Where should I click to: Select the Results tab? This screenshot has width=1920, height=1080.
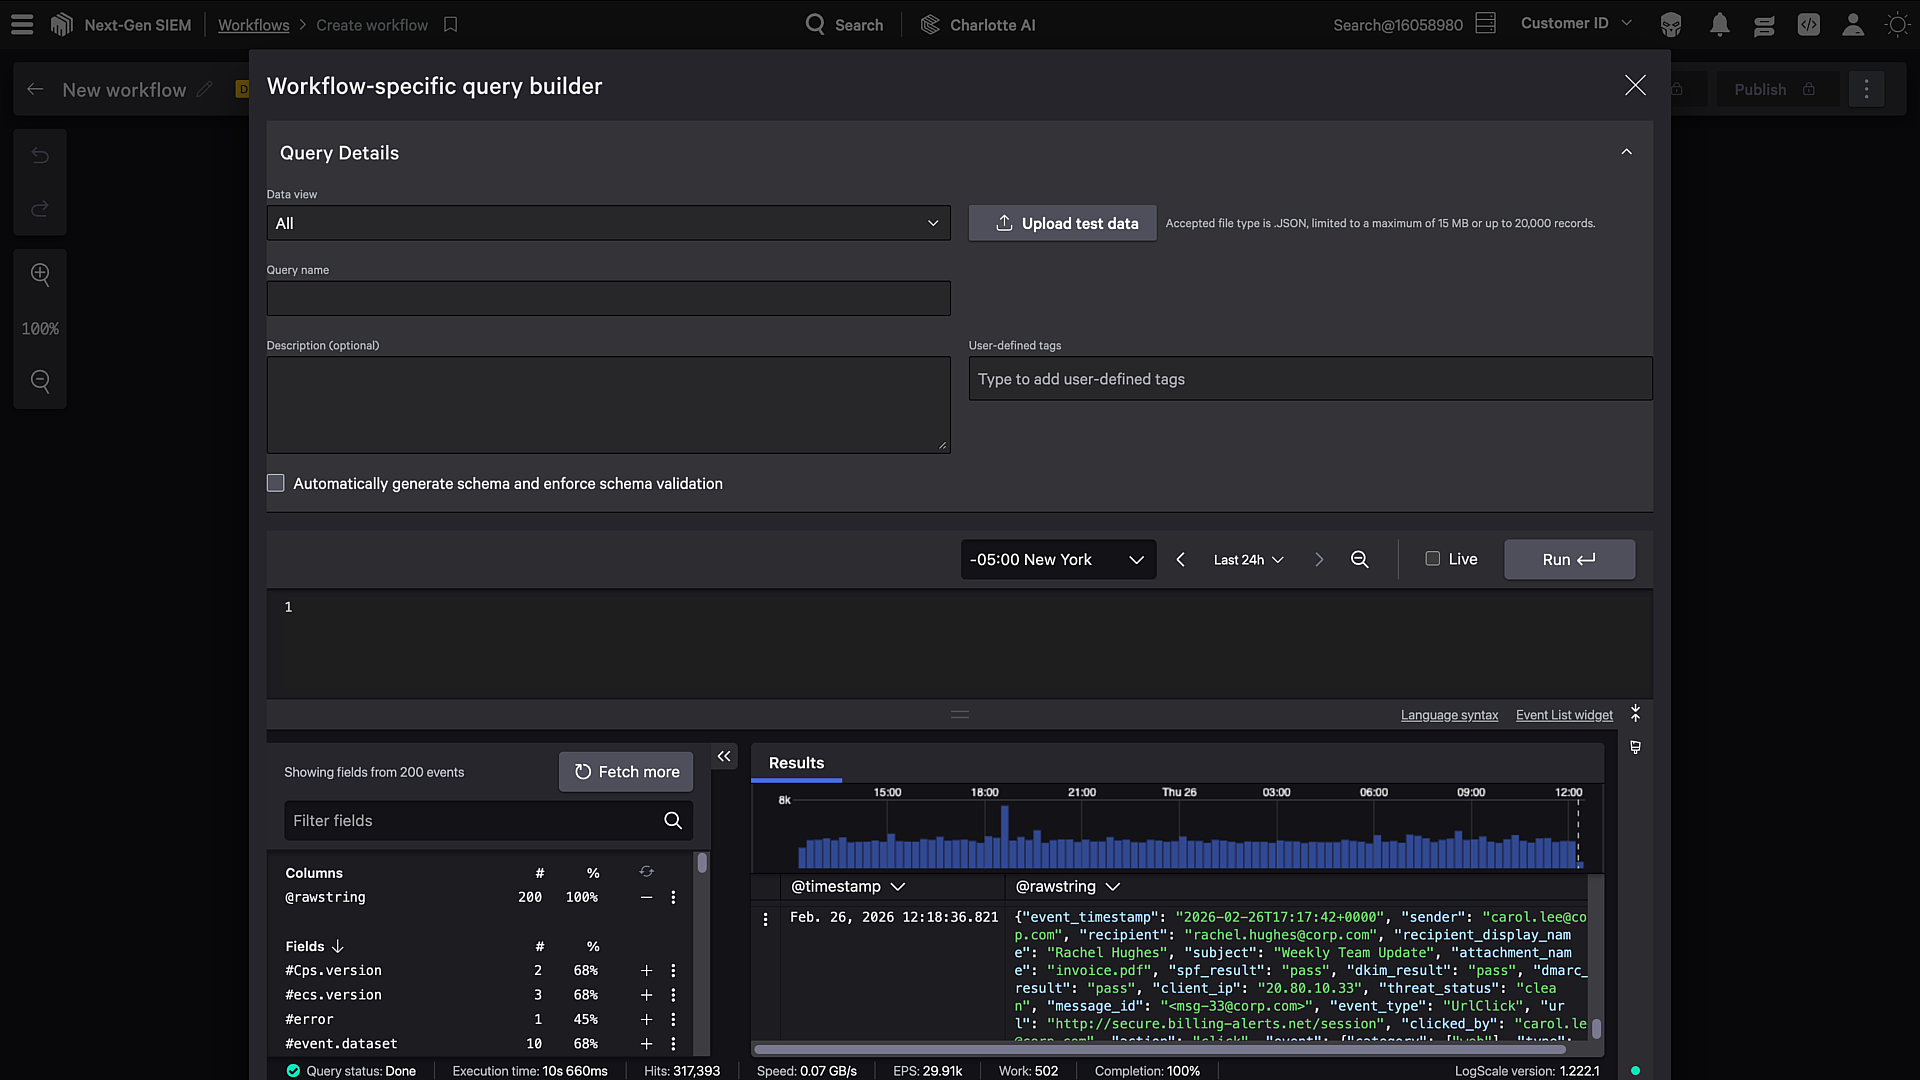click(x=796, y=763)
